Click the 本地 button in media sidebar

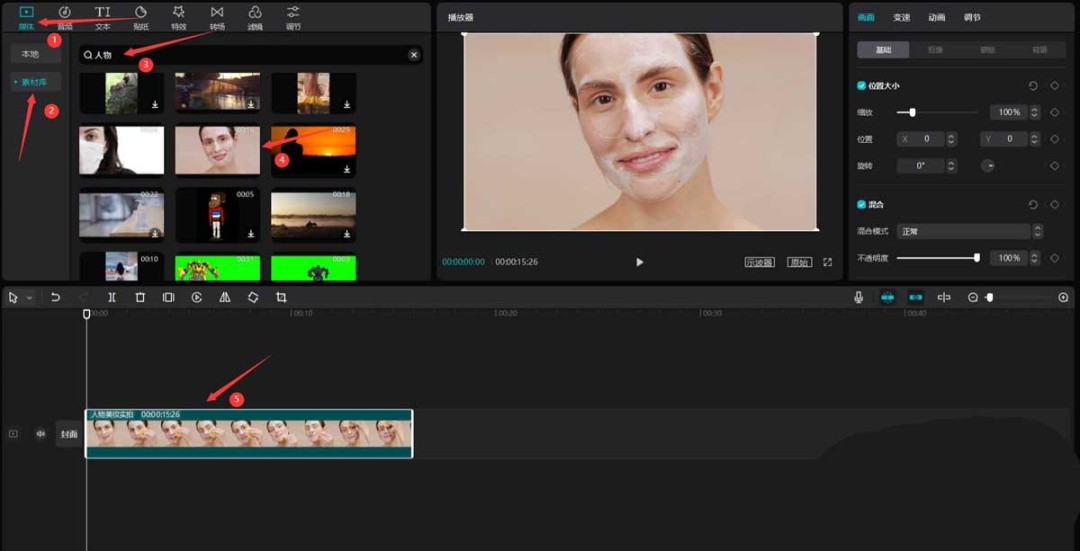[x=30, y=54]
